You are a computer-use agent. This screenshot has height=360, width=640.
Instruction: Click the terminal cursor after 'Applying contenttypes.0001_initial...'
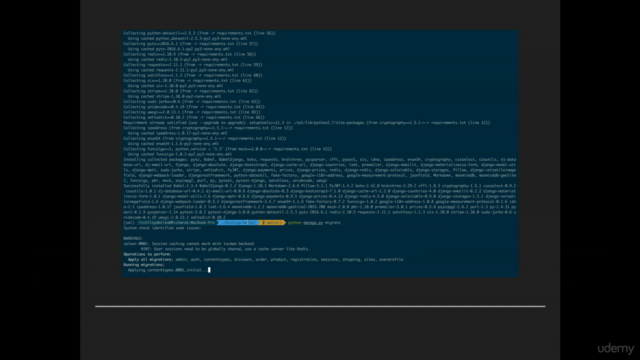point(209,270)
